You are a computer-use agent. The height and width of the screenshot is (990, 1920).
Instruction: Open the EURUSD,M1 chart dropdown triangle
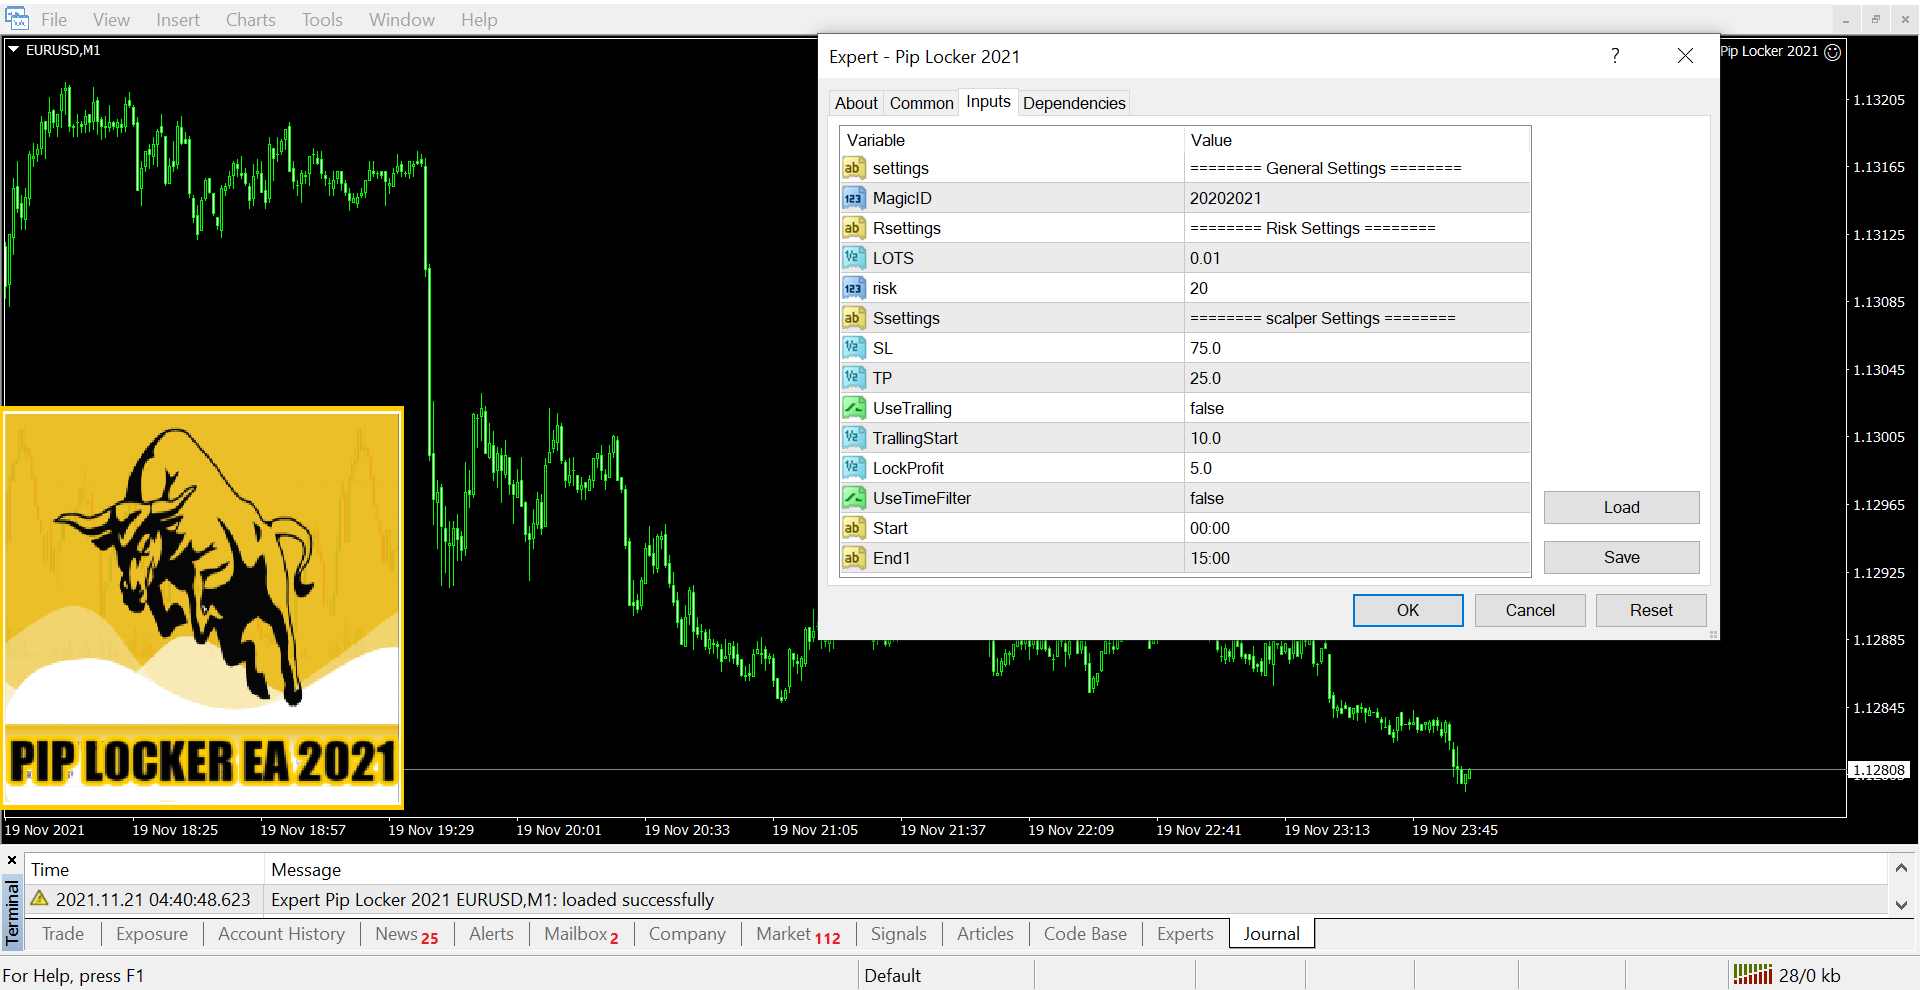point(14,49)
